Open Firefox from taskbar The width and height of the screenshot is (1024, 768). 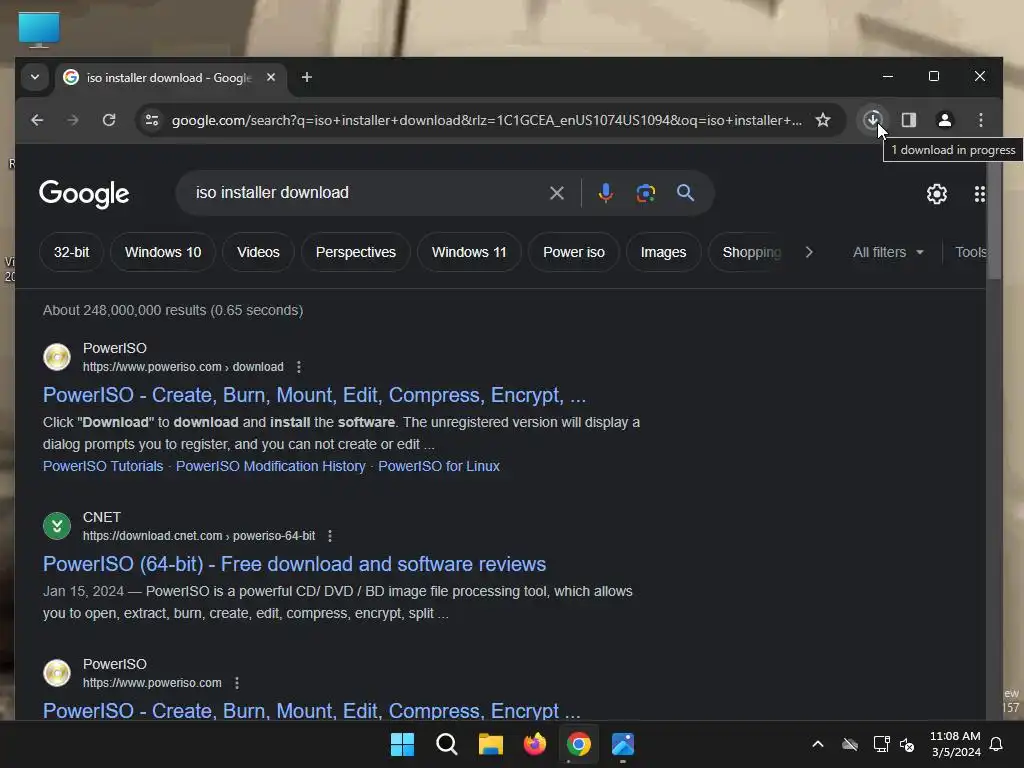pyautogui.click(x=535, y=744)
